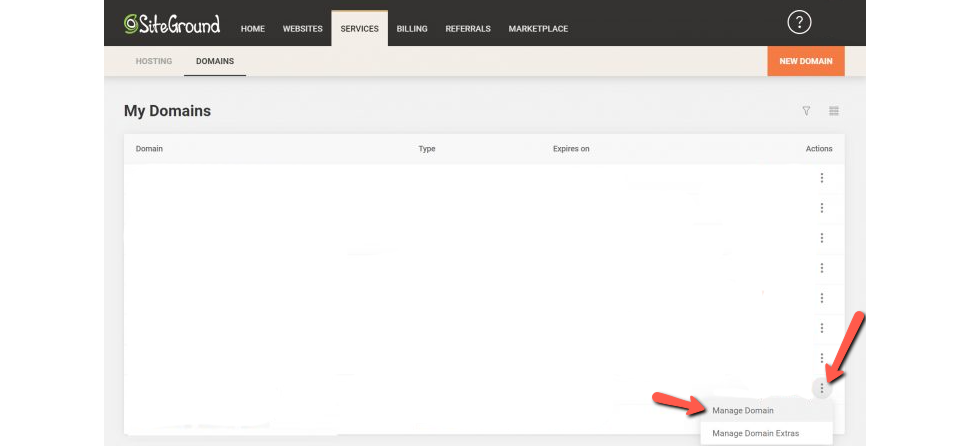Open the help question mark icon

(x=799, y=23)
